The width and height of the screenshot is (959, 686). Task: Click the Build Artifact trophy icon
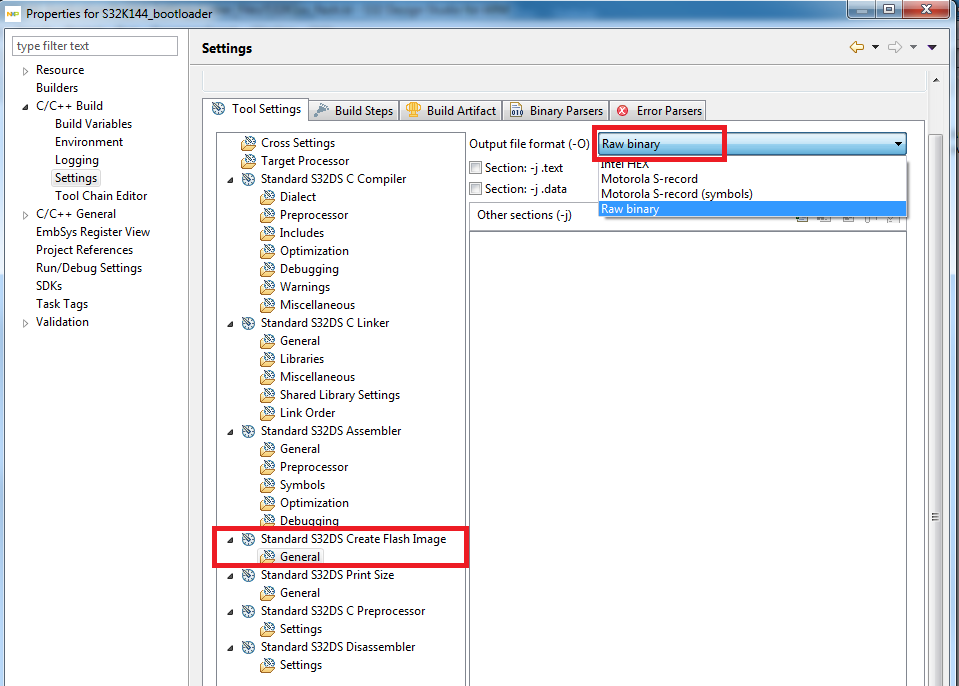point(413,110)
